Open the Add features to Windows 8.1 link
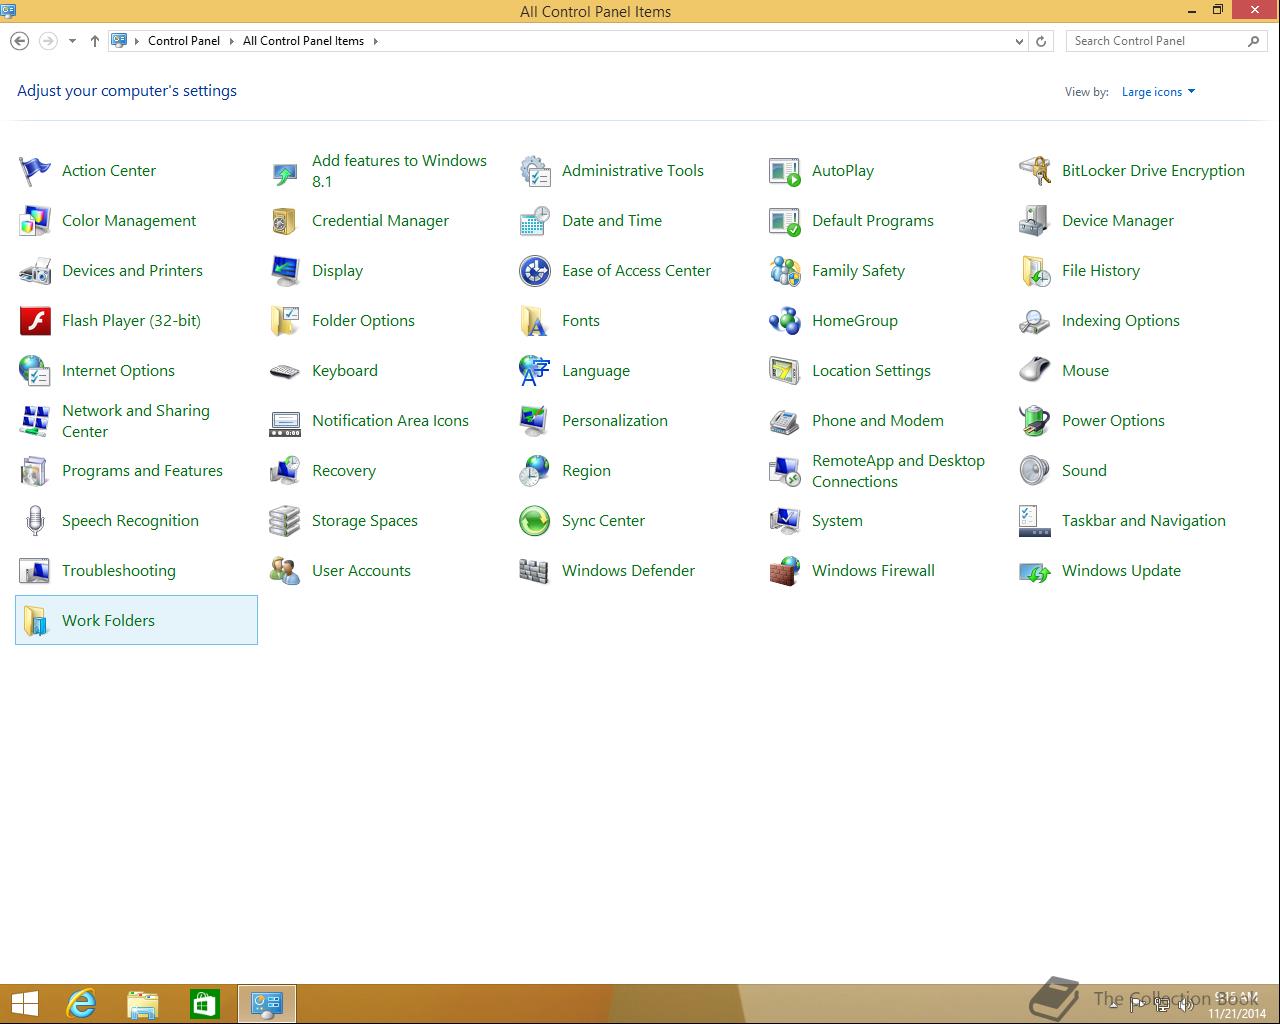 click(x=399, y=171)
